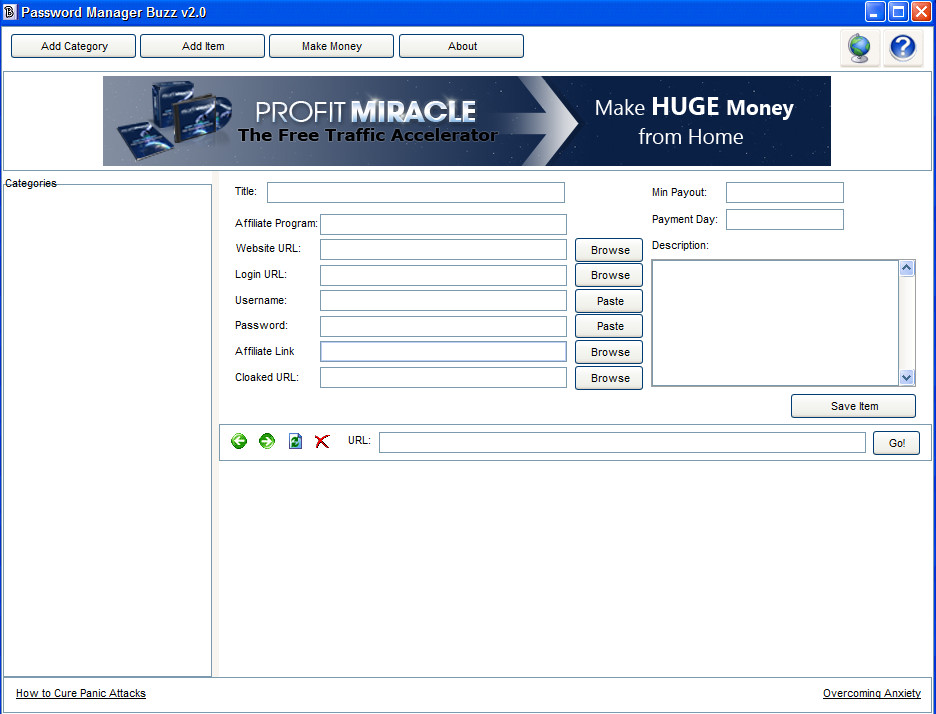Screen dimensions: 936x714
Task: Go back with the green left arrow
Action: coord(239,441)
